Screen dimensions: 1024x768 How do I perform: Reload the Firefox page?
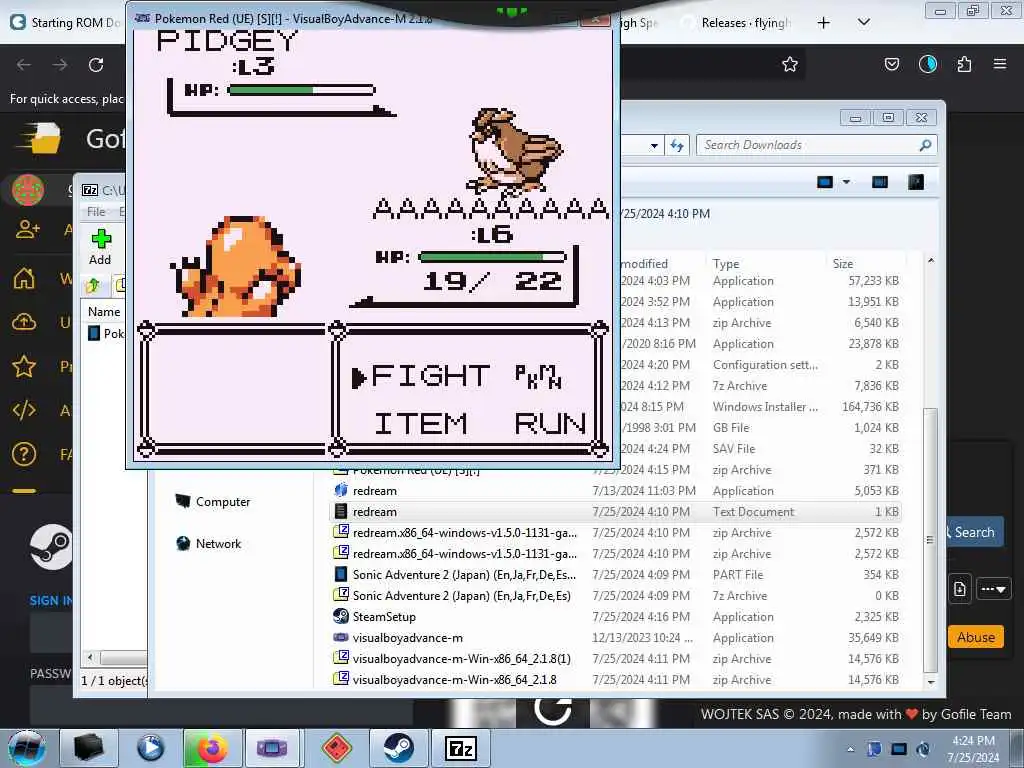coord(96,65)
